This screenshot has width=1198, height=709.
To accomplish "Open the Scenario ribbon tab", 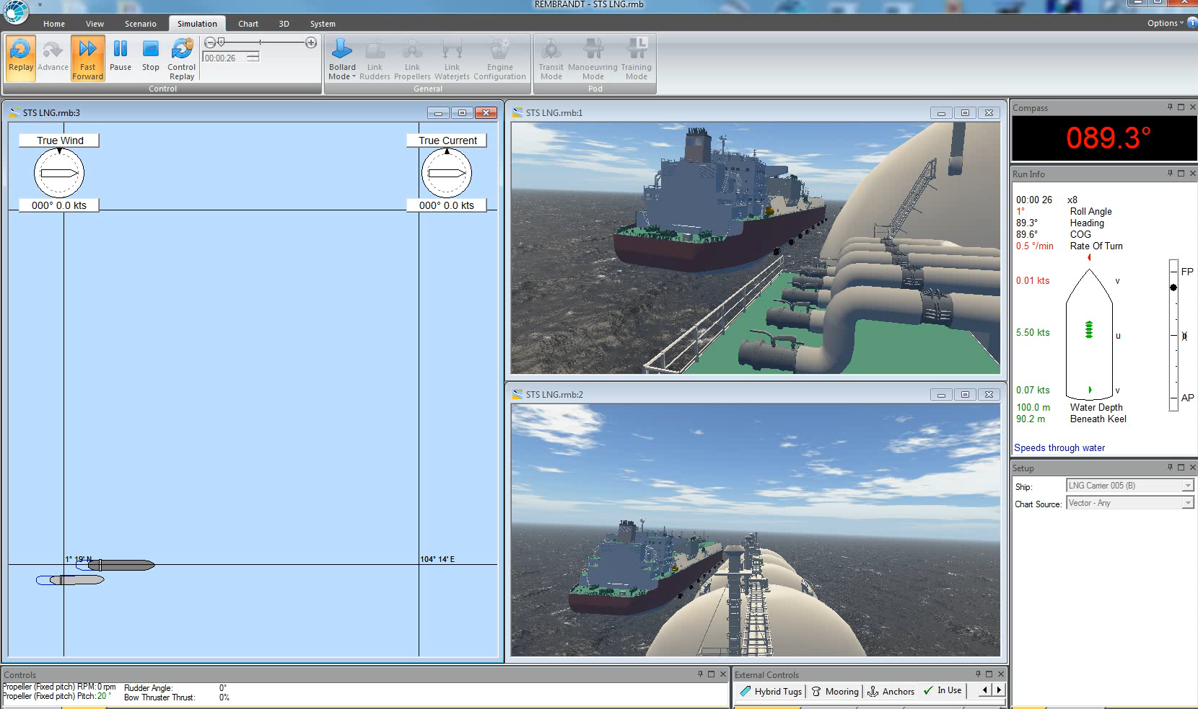I will click(x=140, y=24).
